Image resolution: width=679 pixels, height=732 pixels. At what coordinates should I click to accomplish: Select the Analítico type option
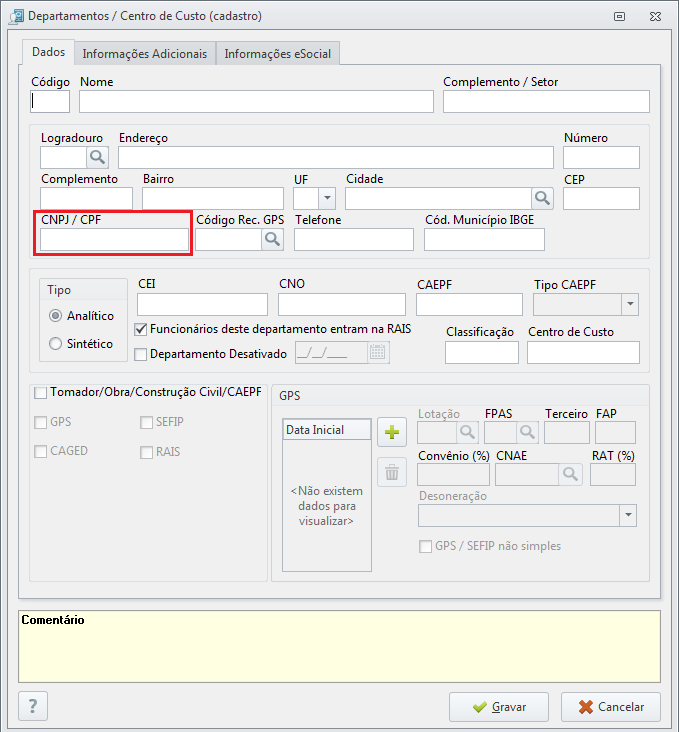click(55, 316)
